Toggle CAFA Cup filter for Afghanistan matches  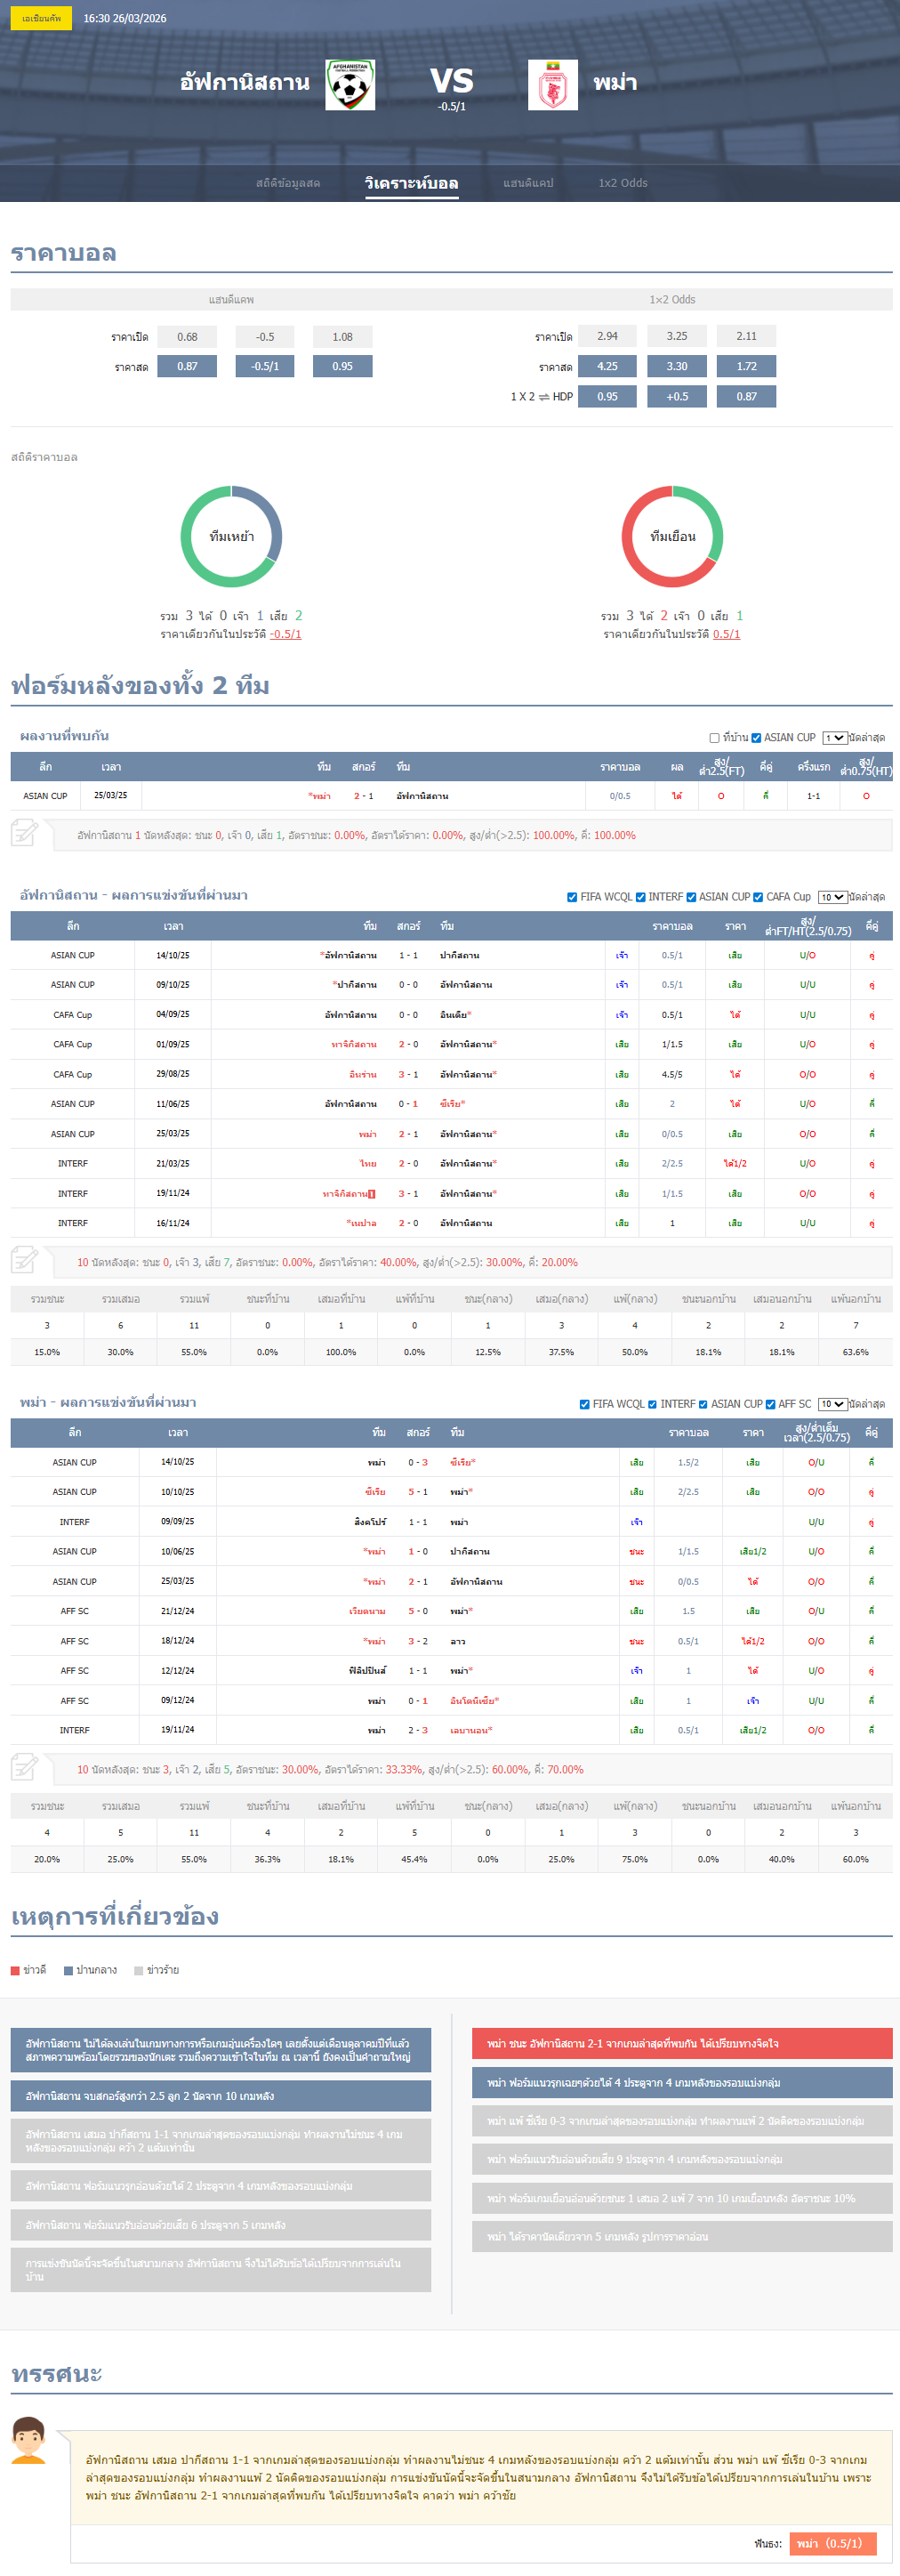pyautogui.click(x=758, y=897)
